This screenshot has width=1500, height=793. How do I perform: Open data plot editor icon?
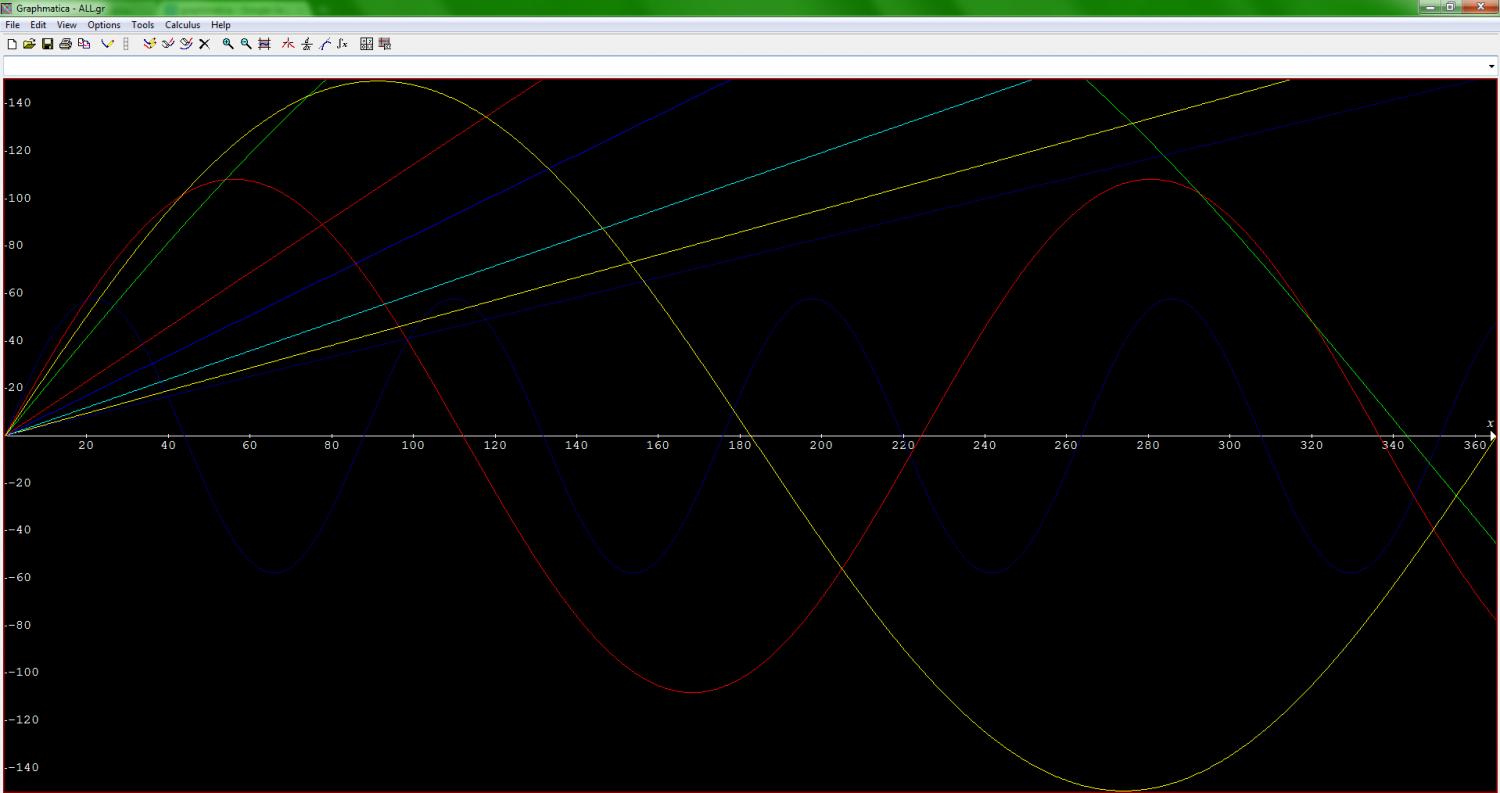pyautogui.click(x=385, y=44)
